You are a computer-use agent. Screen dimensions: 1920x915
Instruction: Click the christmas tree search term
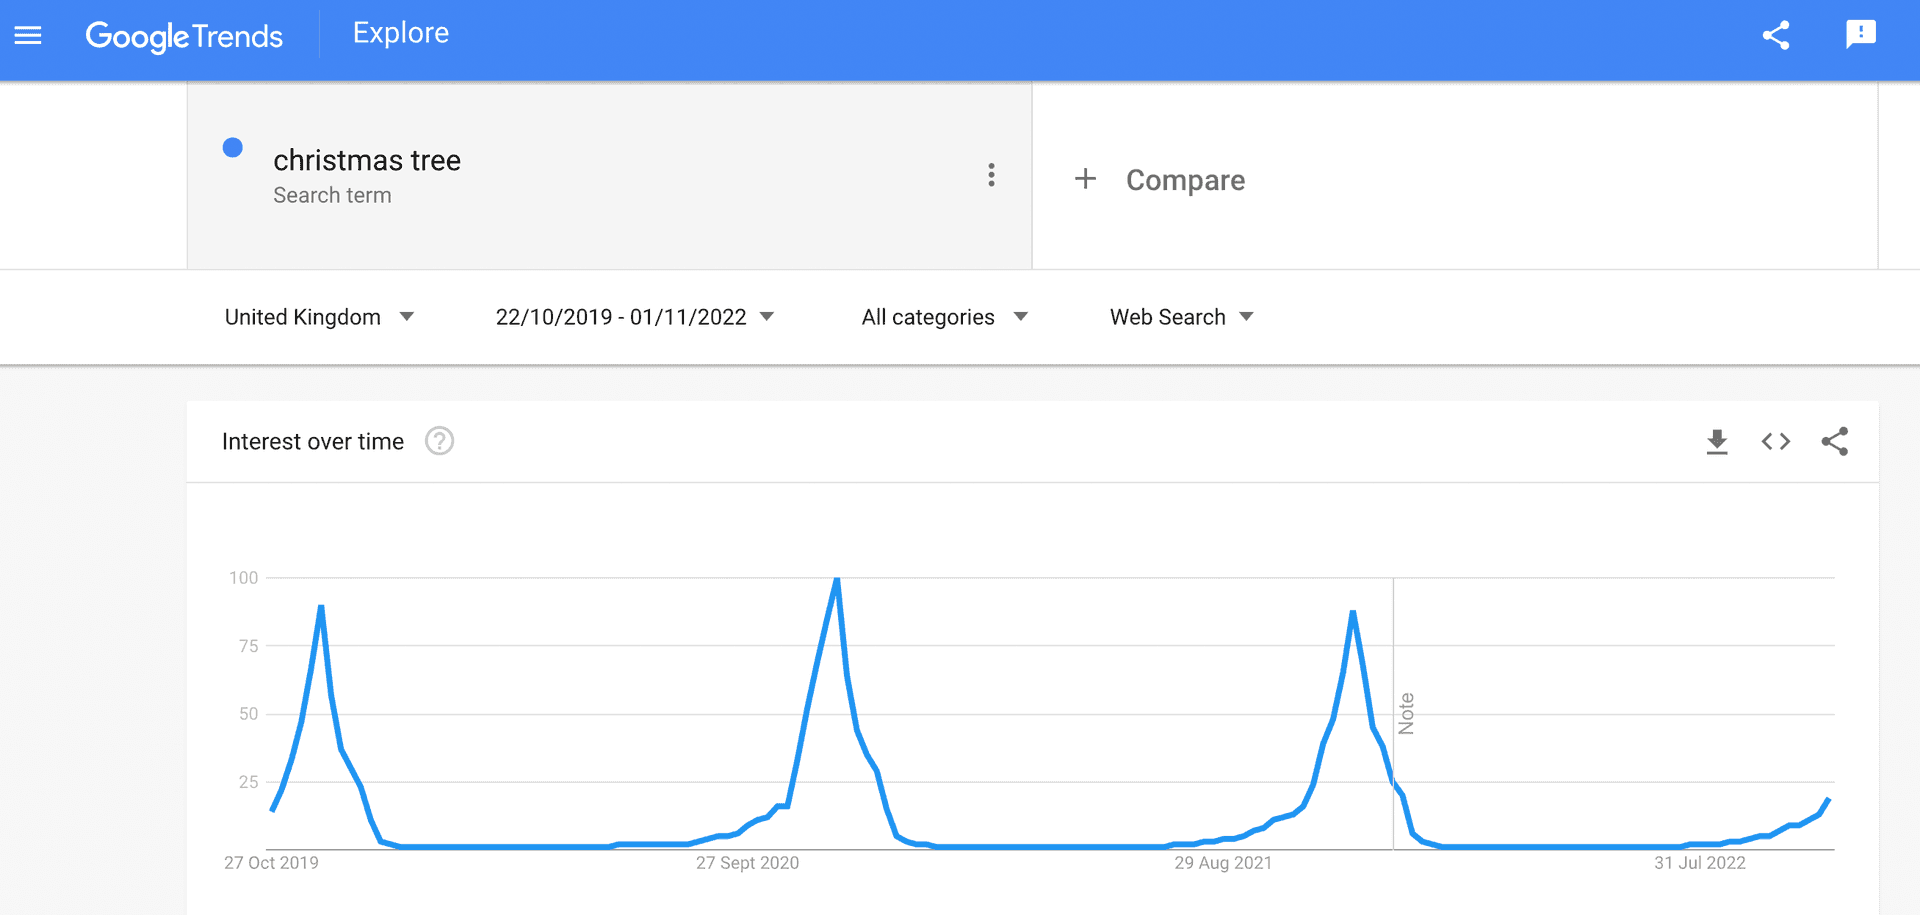point(366,160)
